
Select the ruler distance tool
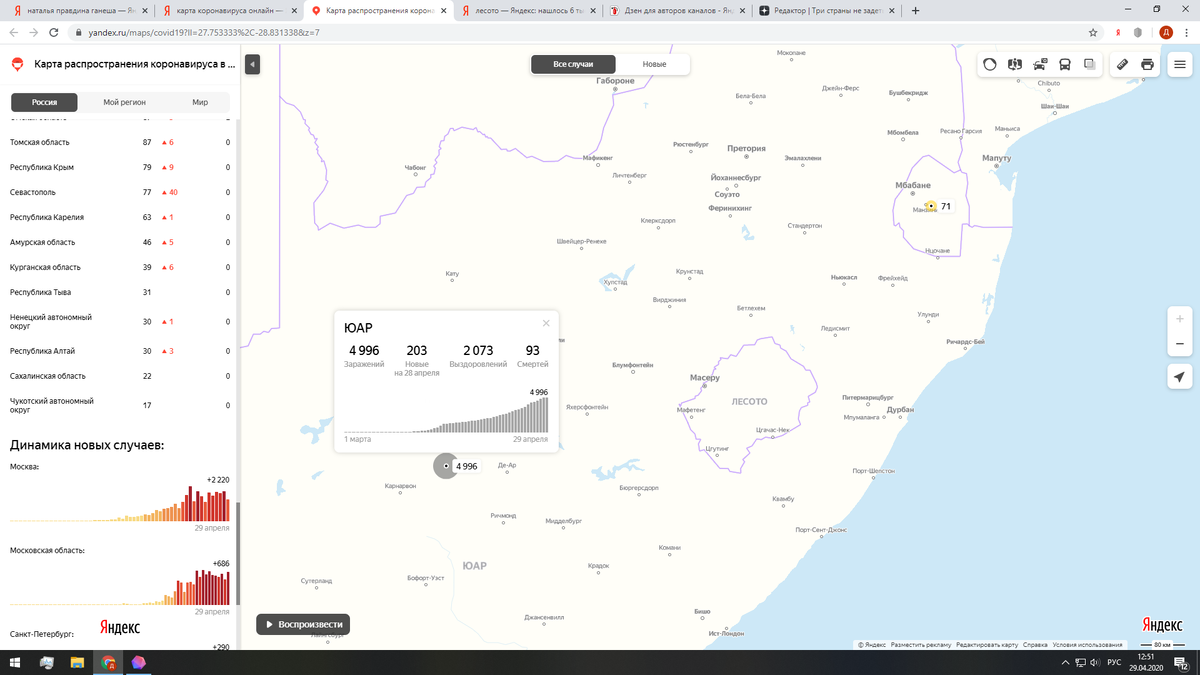1122,64
